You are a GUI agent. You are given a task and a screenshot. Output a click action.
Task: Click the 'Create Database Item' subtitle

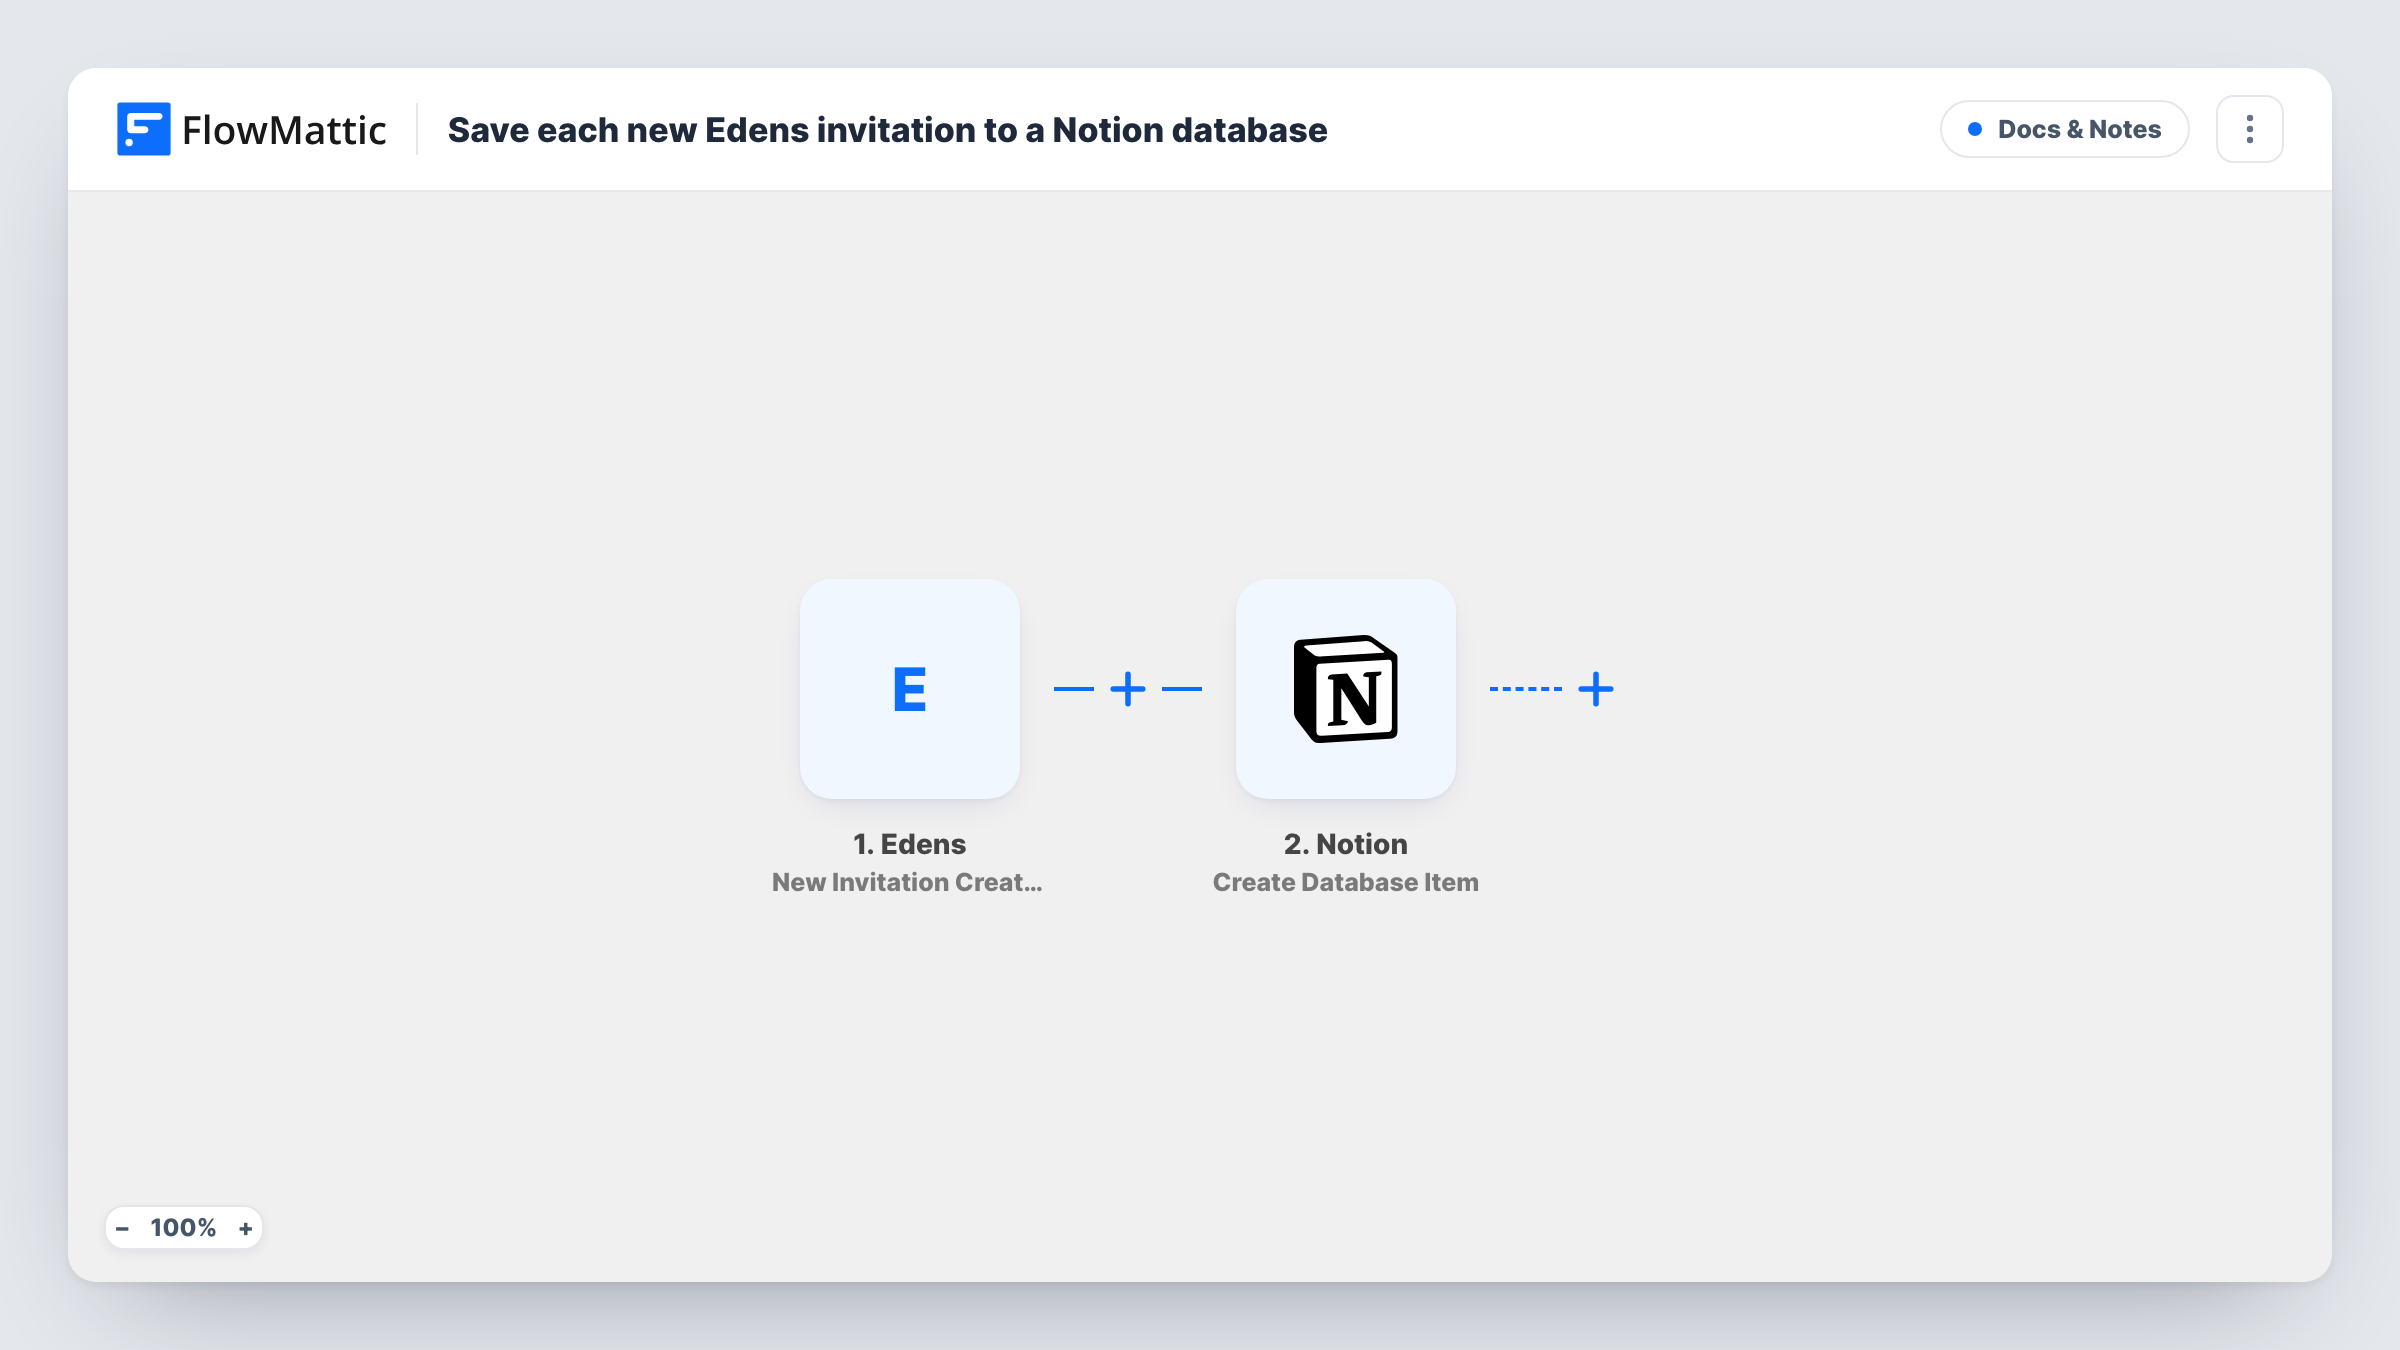(x=1345, y=882)
